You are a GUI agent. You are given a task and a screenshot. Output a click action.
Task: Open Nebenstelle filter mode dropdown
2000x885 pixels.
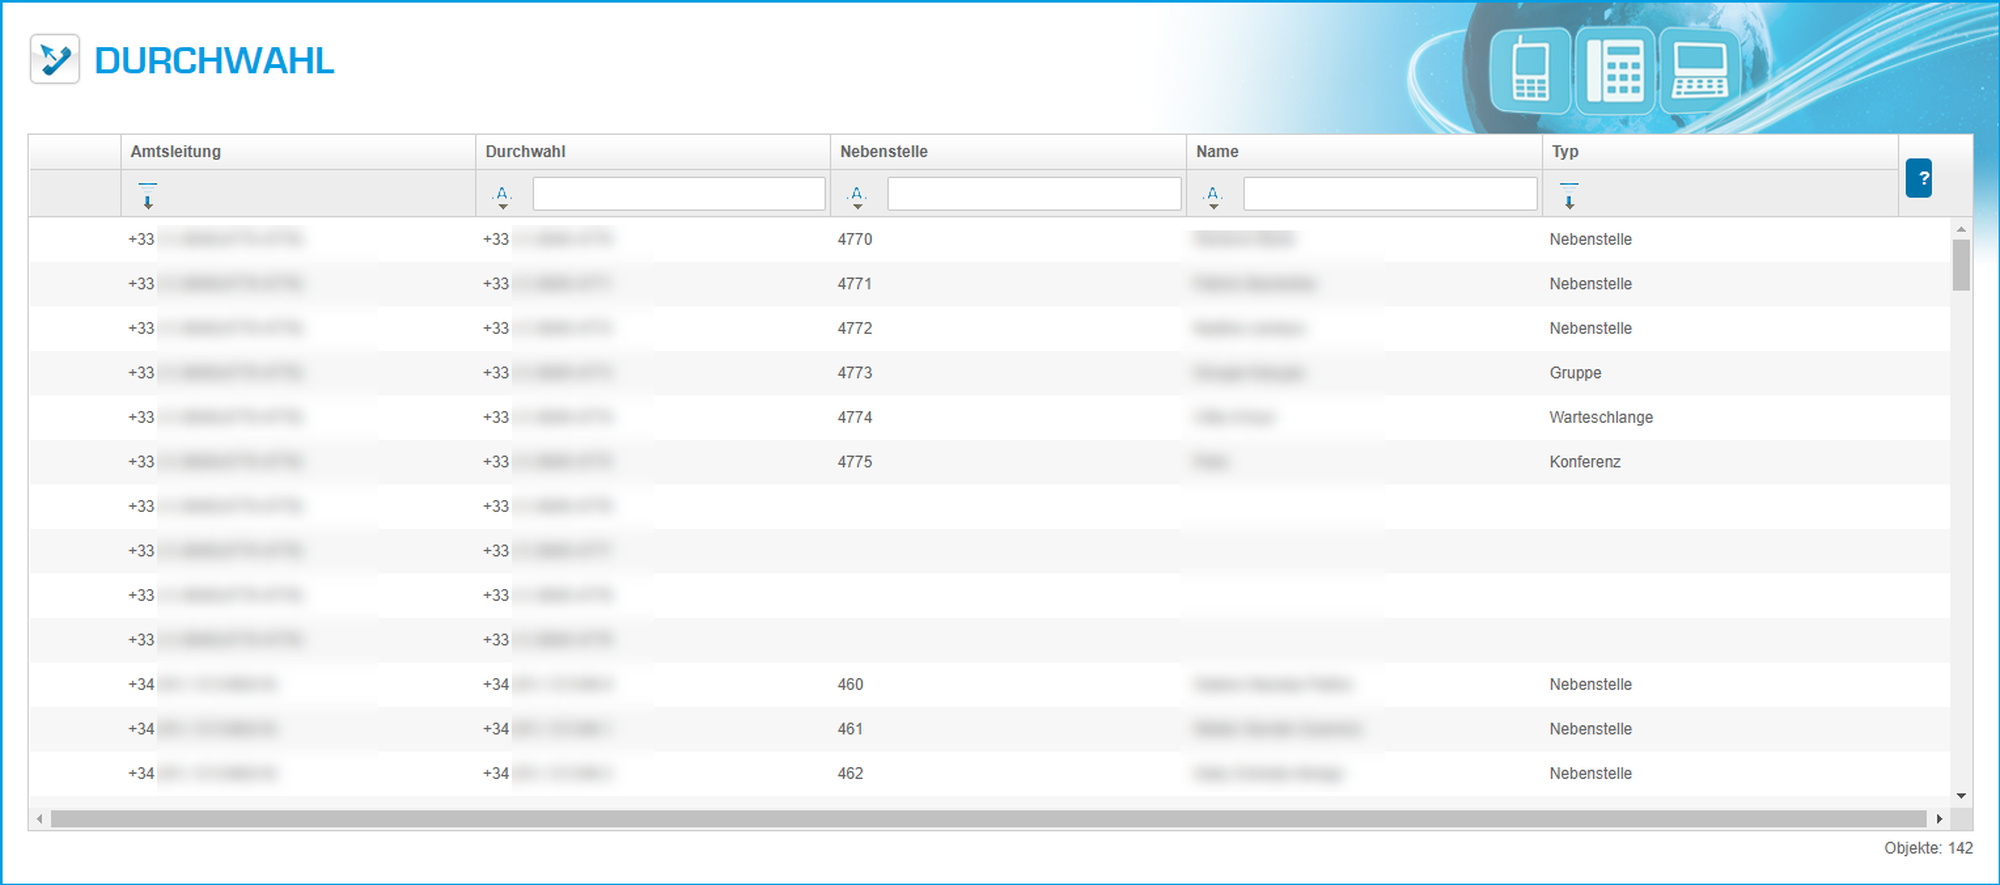857,196
